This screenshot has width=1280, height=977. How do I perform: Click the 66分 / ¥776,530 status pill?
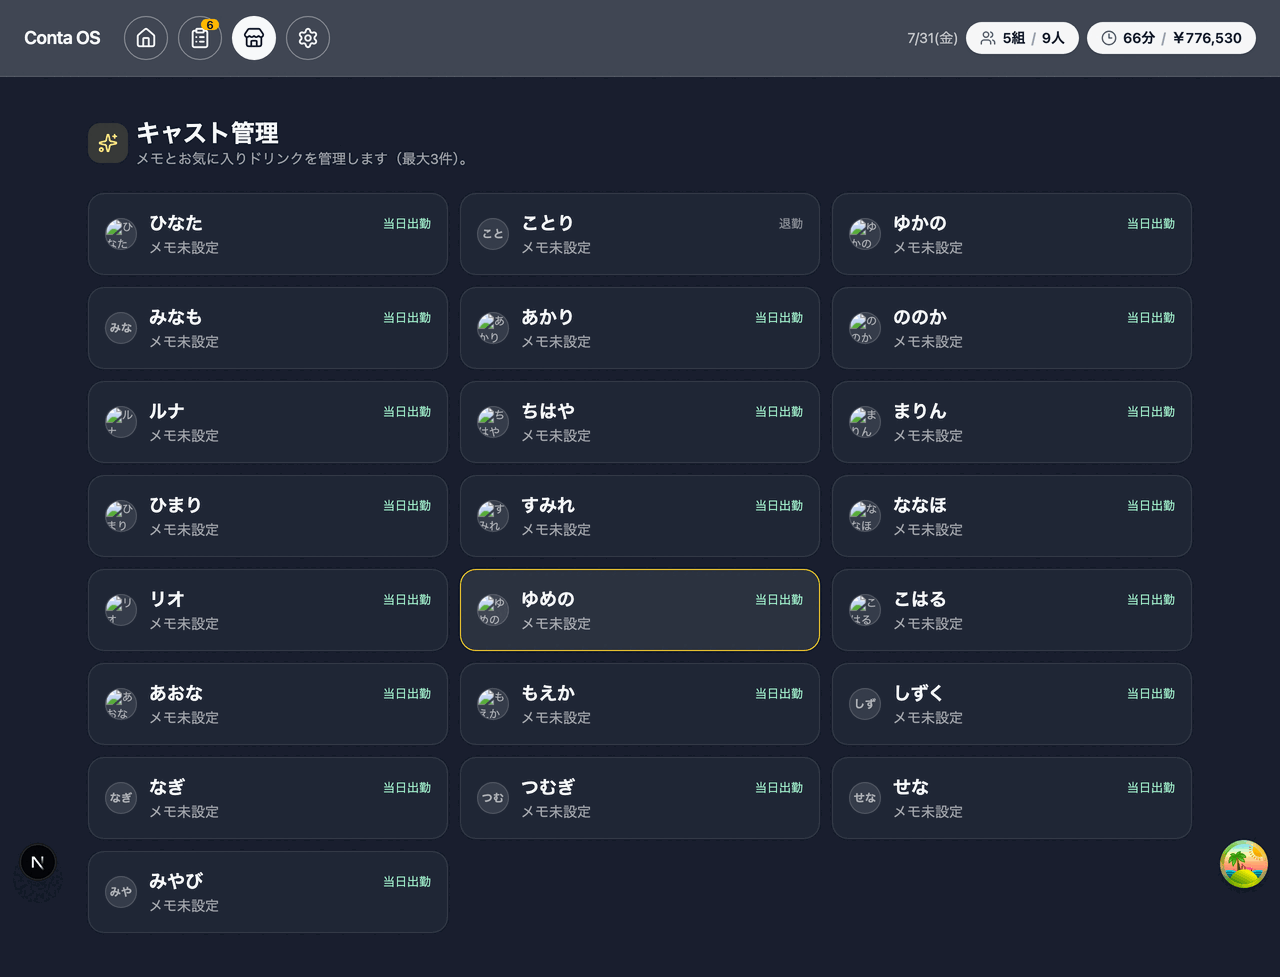(1171, 38)
